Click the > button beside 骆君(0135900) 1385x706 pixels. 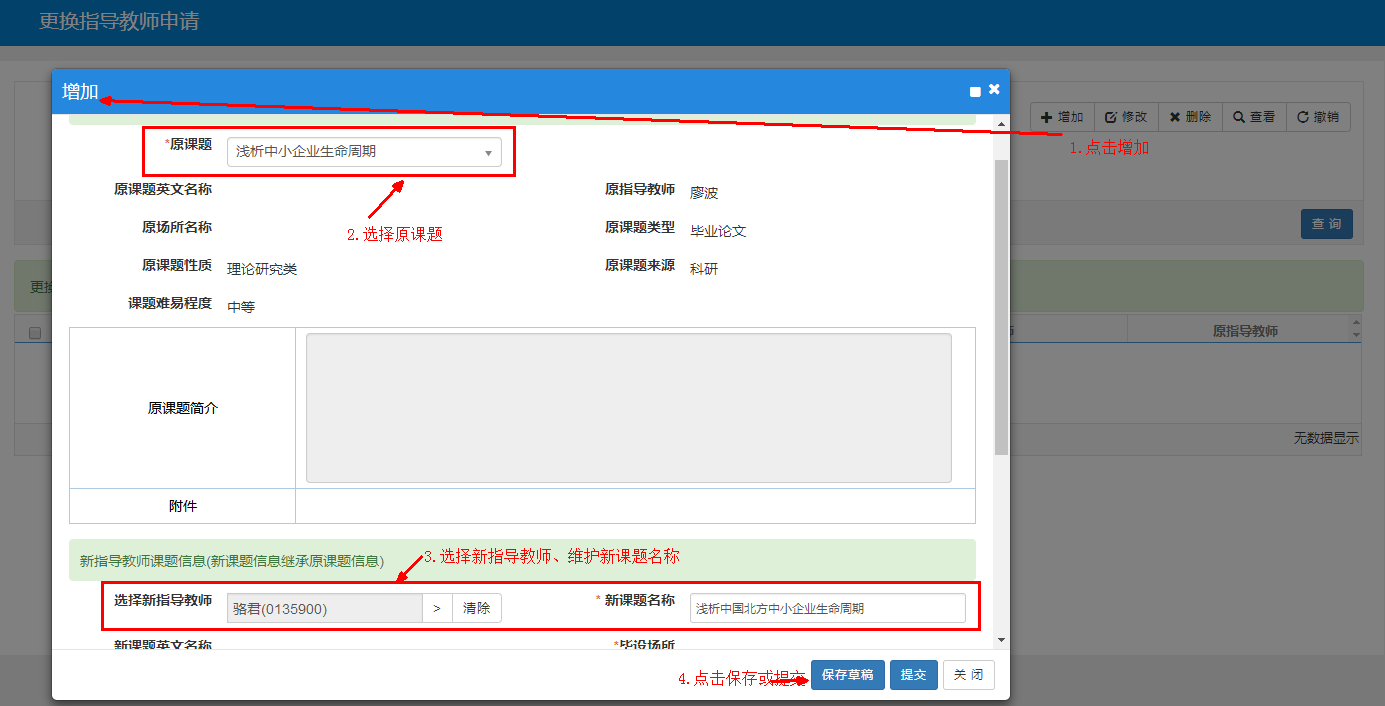click(x=437, y=608)
